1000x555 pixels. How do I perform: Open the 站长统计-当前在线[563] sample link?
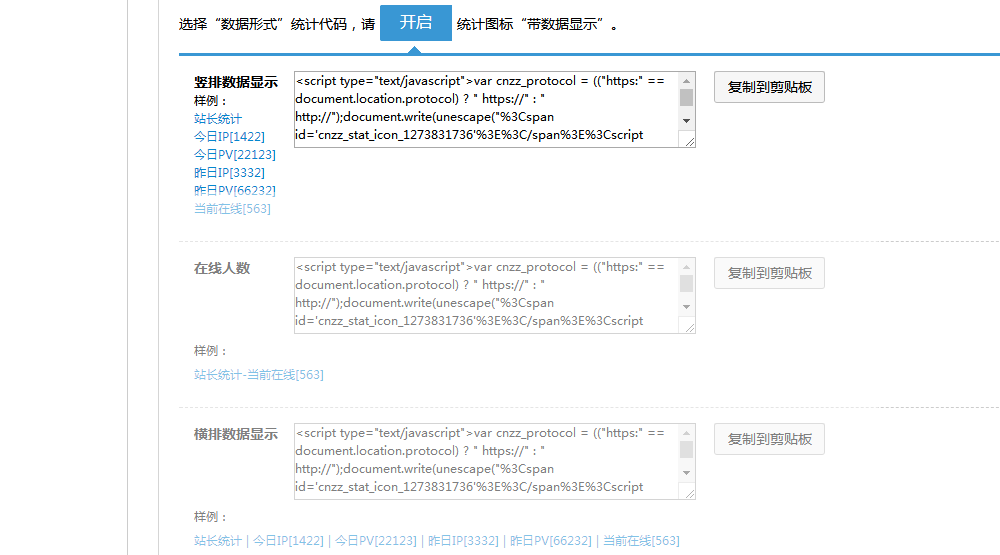258,375
